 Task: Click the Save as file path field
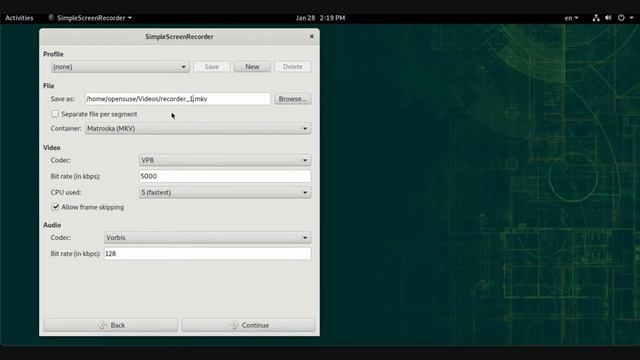click(178, 99)
